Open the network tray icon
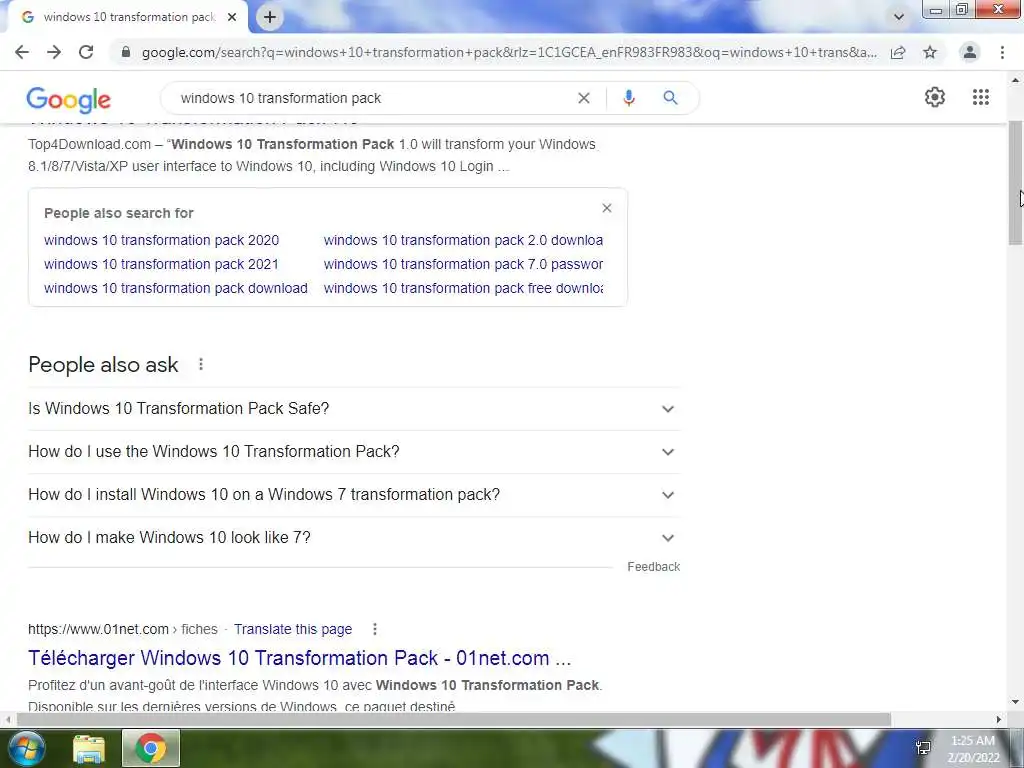This screenshot has height=768, width=1024. (923, 748)
